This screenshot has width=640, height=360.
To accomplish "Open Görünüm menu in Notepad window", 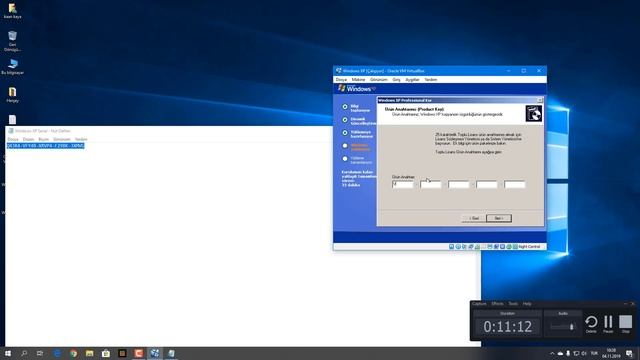I will [62, 139].
